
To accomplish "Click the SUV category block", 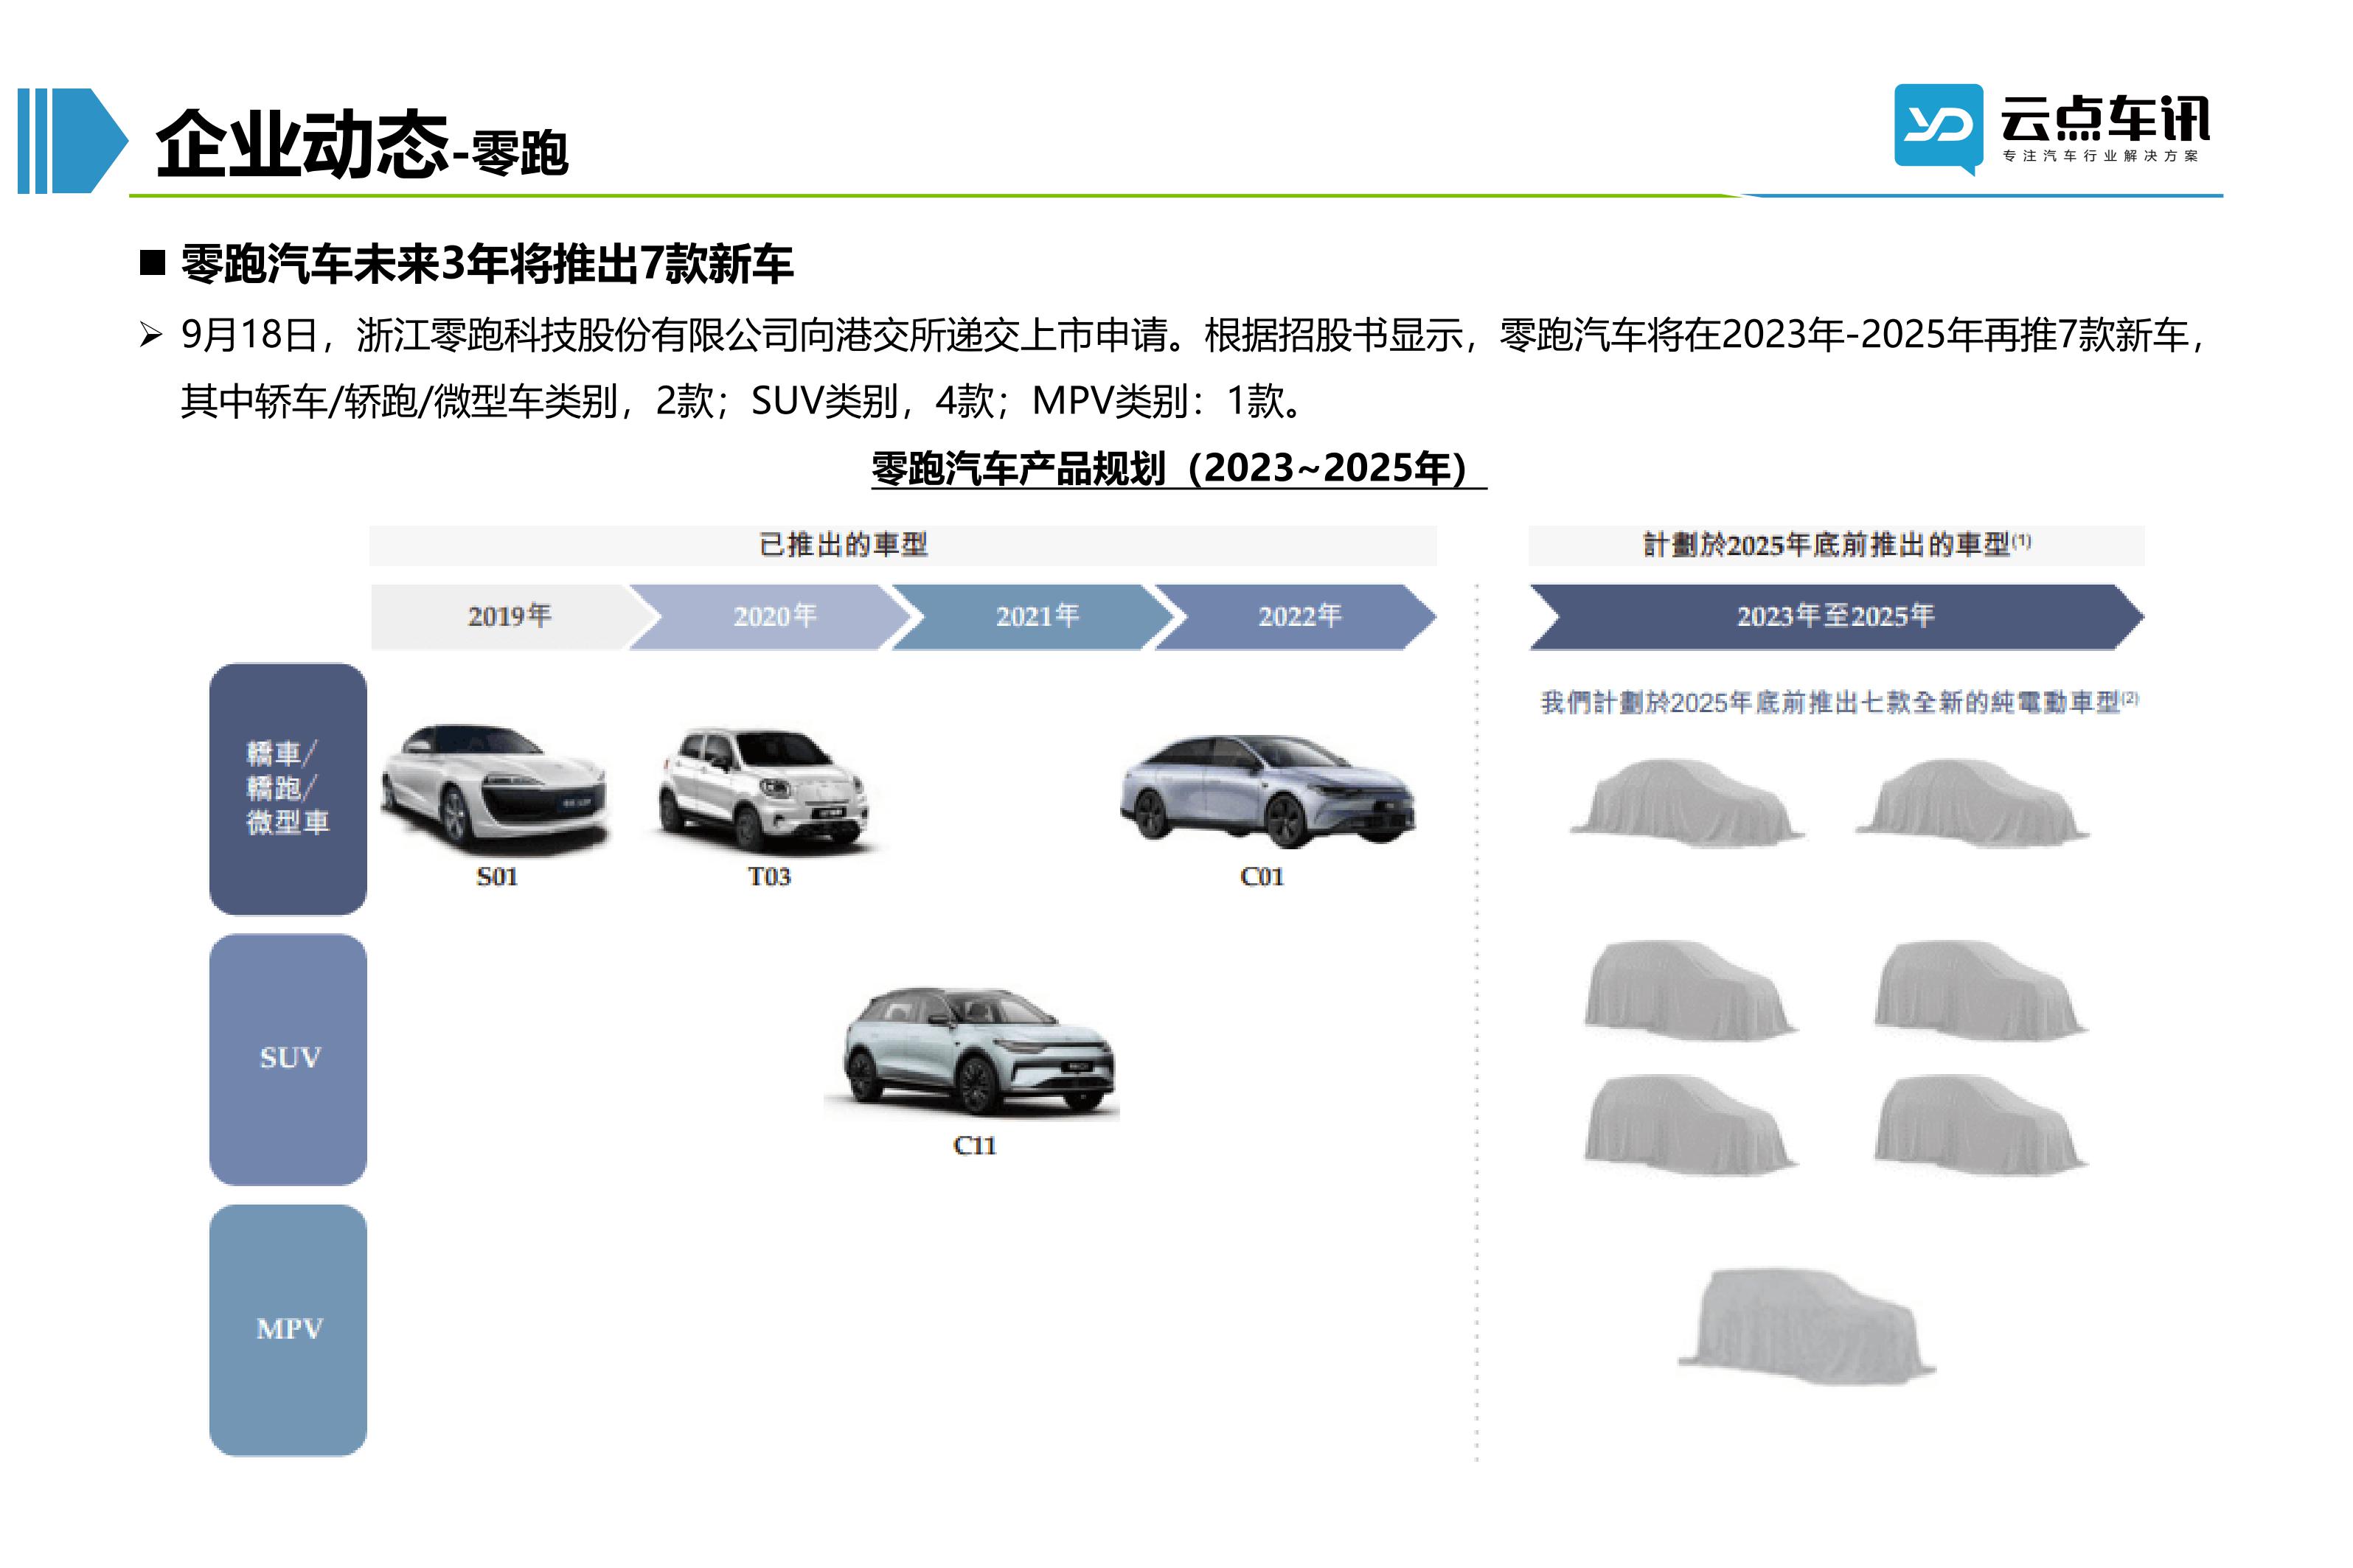I will pyautogui.click(x=288, y=1059).
